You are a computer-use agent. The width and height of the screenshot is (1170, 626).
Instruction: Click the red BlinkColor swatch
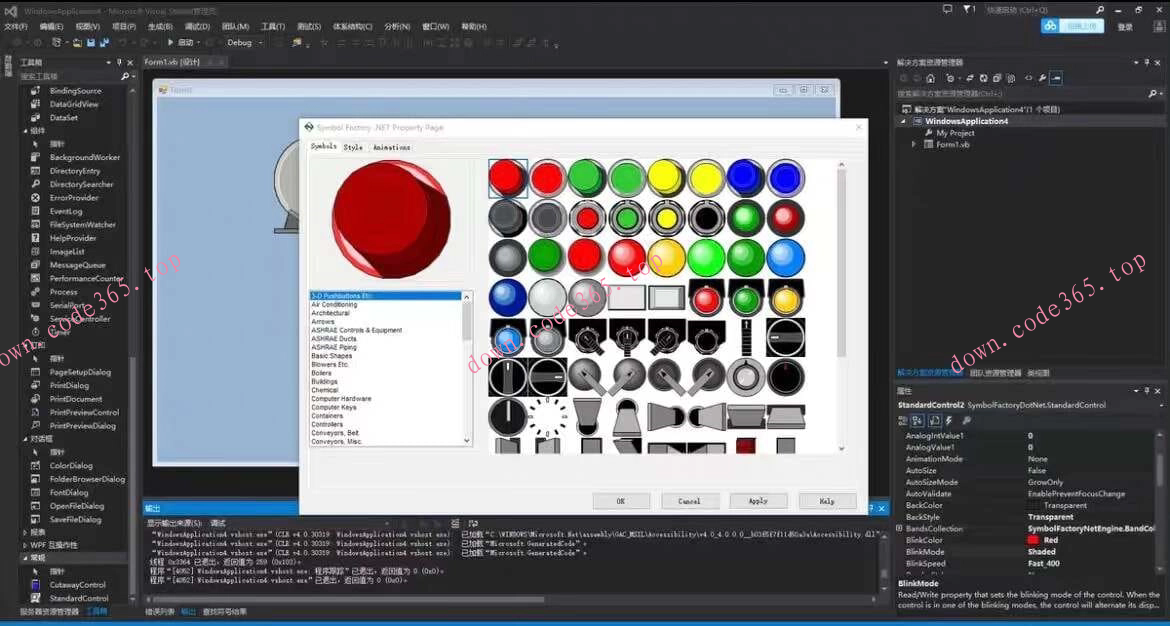point(1033,540)
